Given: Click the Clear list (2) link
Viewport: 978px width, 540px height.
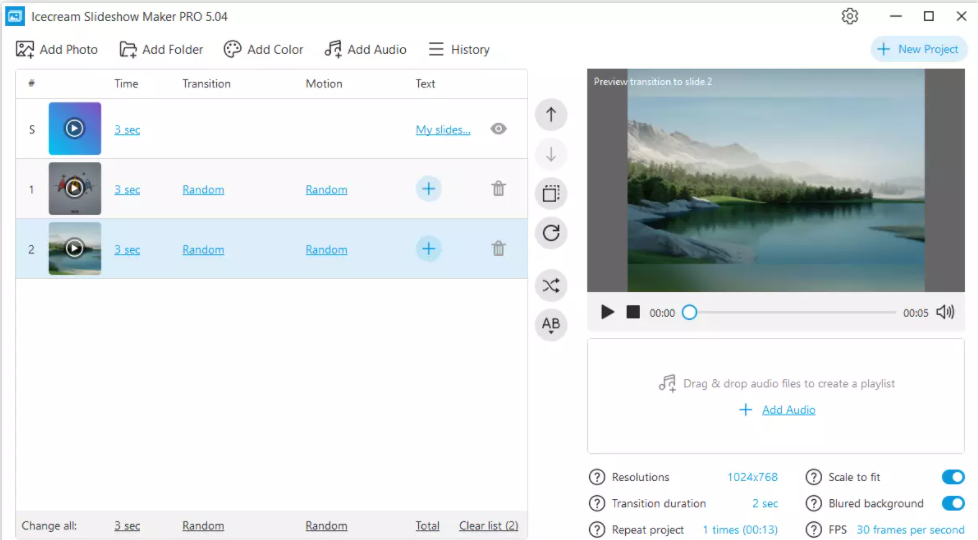Looking at the screenshot, I should tap(488, 525).
